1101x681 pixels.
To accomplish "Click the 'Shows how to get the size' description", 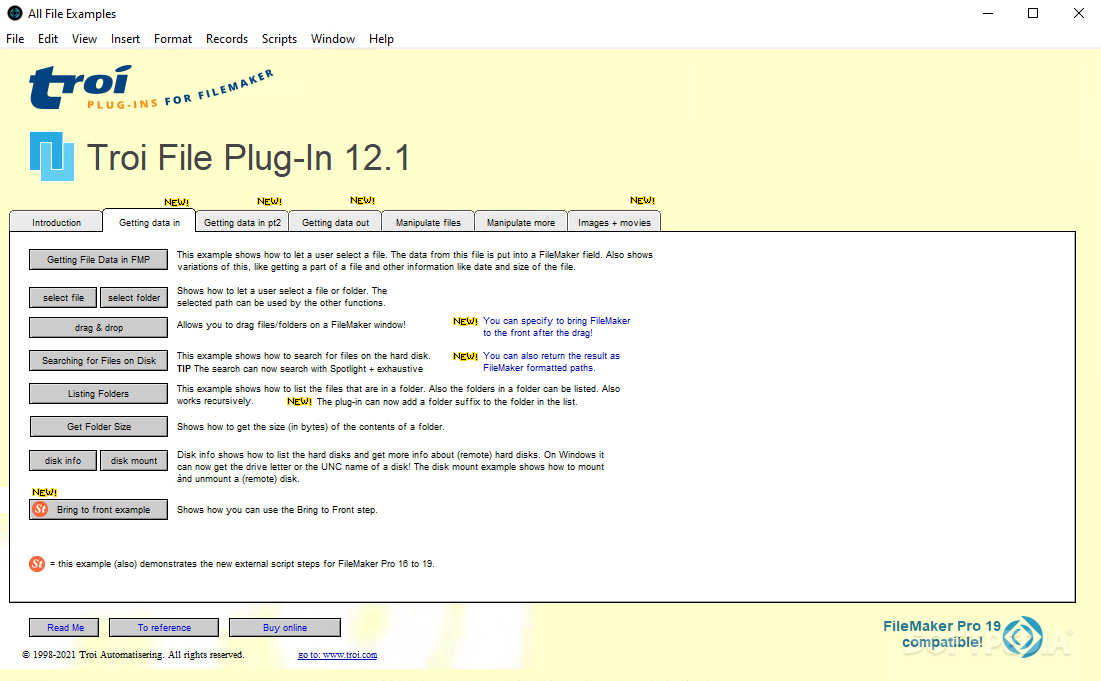I will click(310, 426).
